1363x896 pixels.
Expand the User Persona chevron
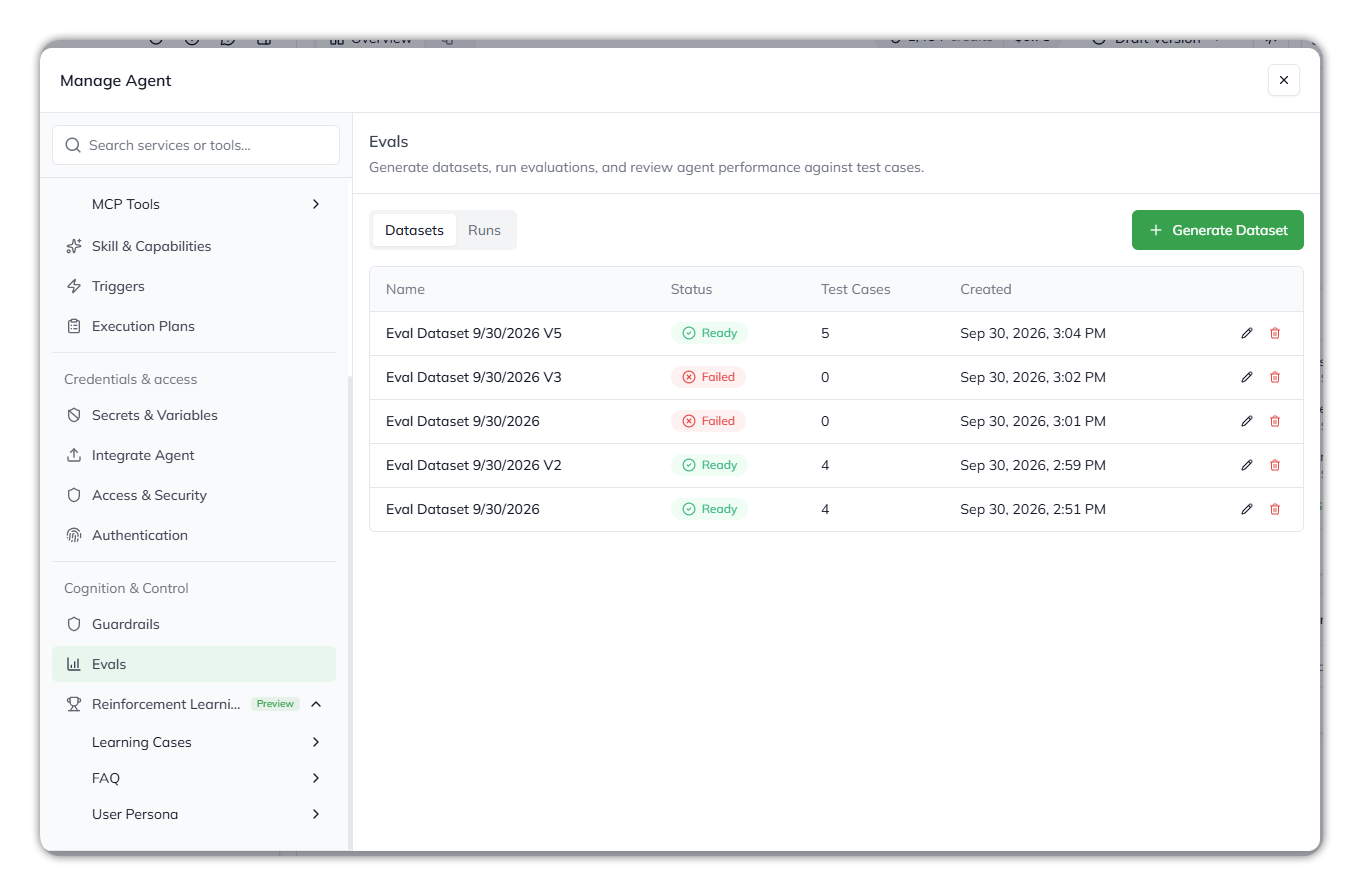316,814
